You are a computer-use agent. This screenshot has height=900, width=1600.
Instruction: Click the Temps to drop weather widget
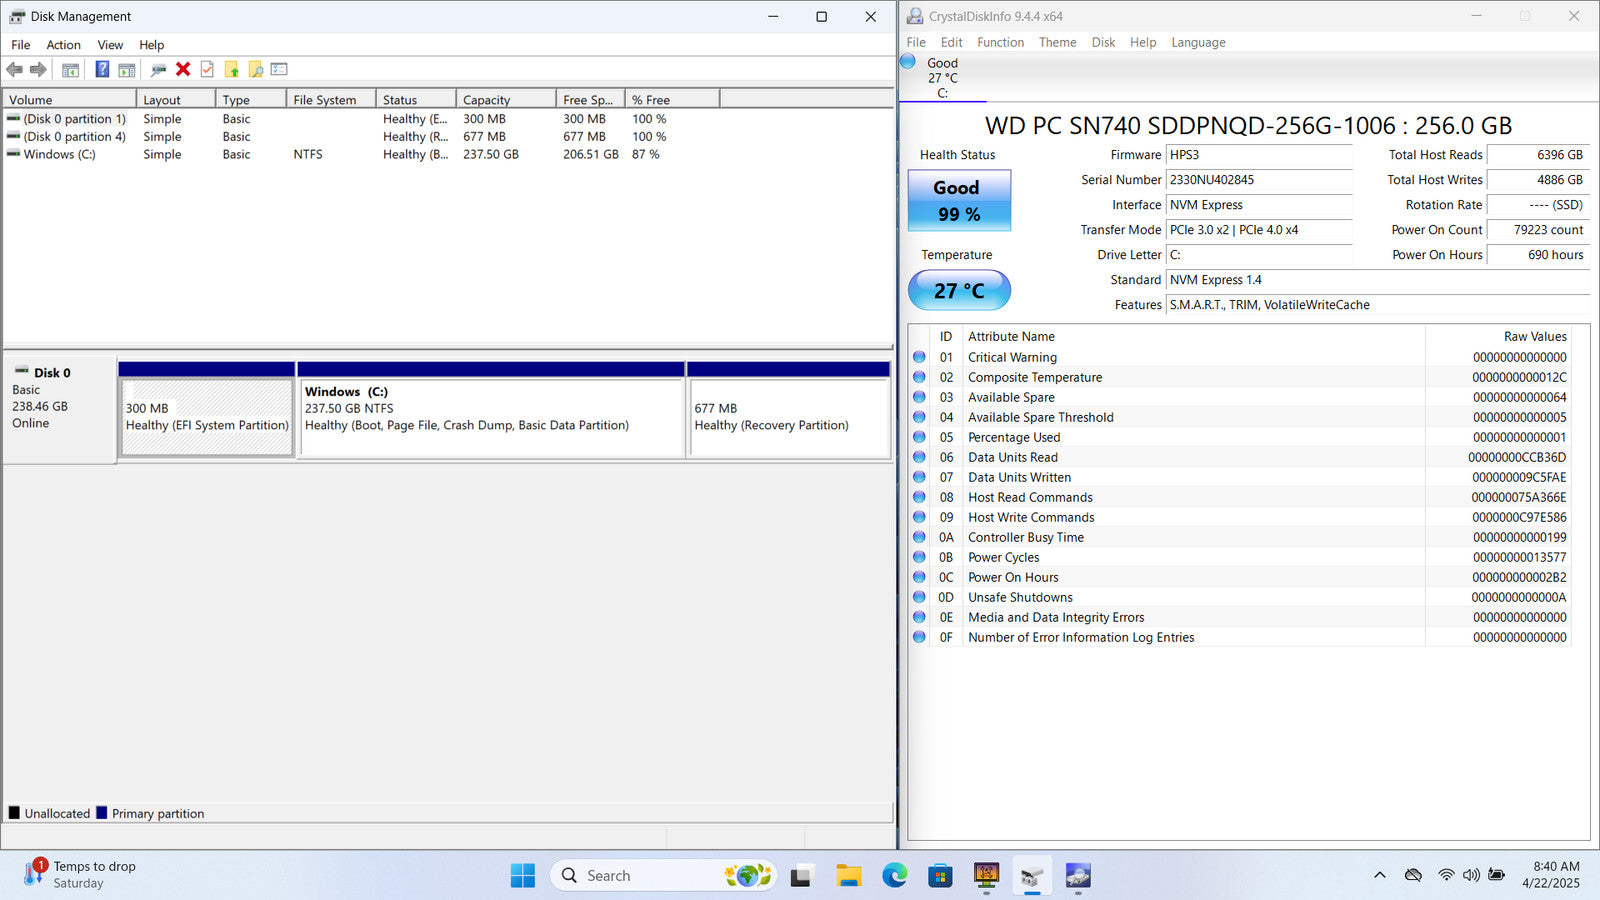pyautogui.click(x=80, y=875)
